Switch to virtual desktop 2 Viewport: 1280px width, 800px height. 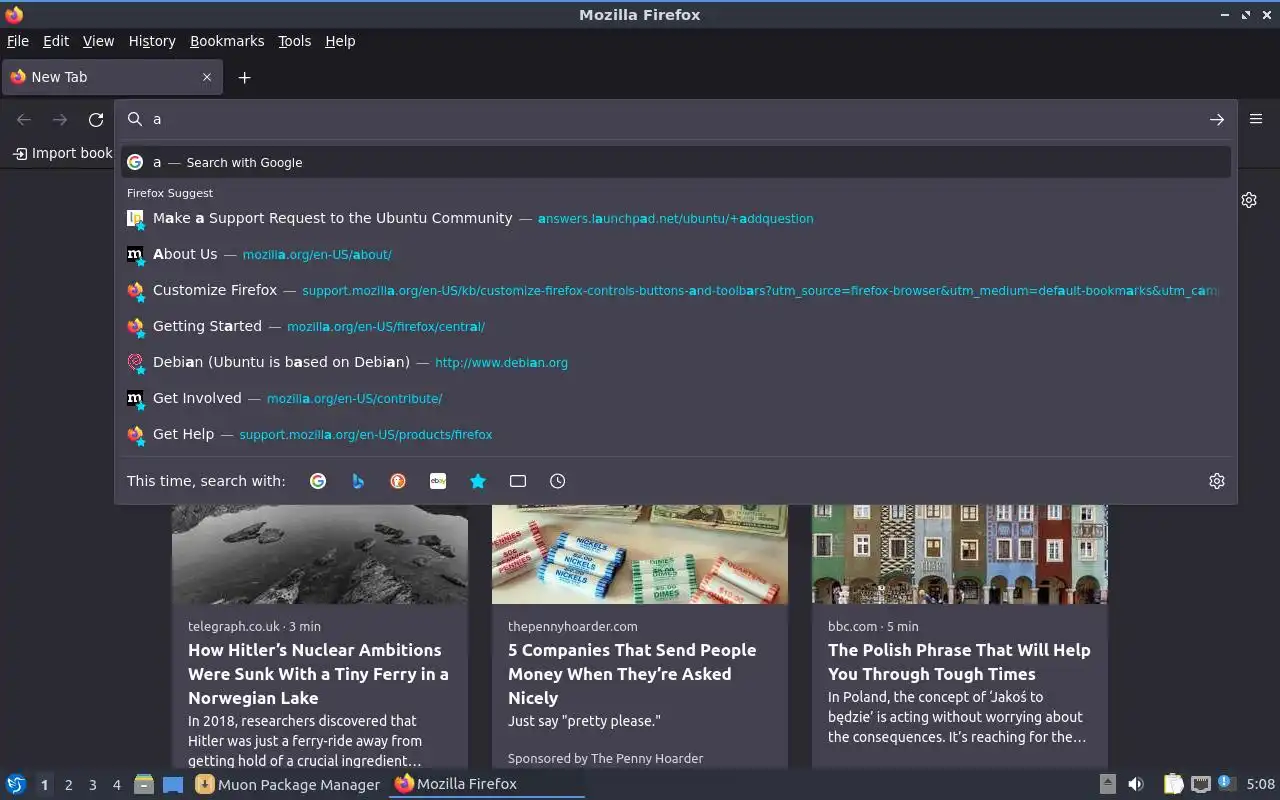(68, 785)
